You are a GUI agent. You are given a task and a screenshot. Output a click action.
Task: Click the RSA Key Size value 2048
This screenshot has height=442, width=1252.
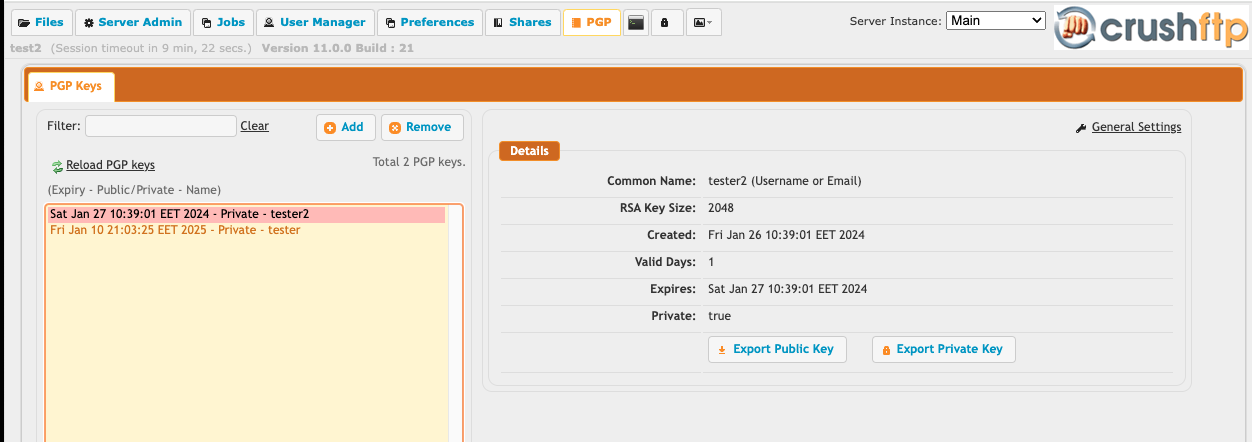(x=720, y=208)
